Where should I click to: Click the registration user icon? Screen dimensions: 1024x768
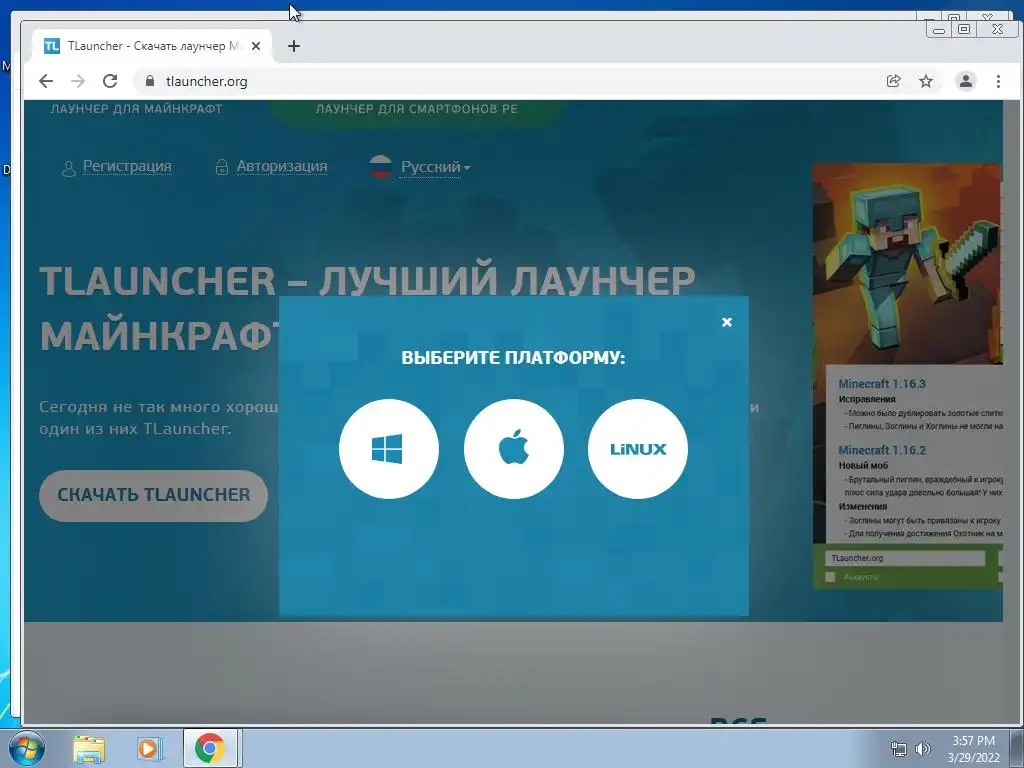[x=69, y=169]
